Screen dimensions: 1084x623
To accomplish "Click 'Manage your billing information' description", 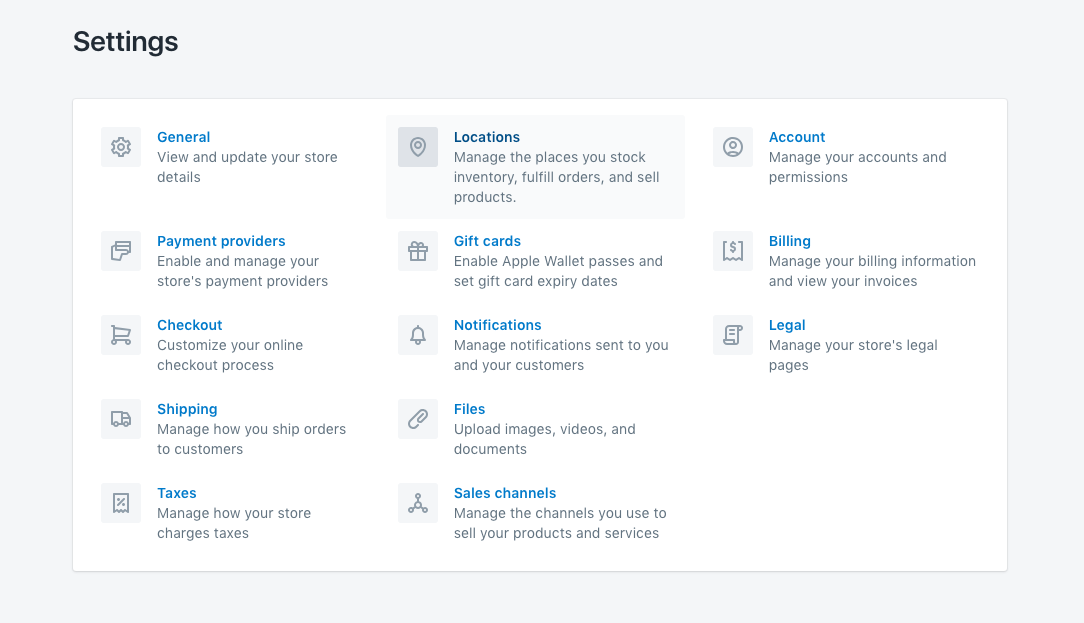I will [872, 271].
